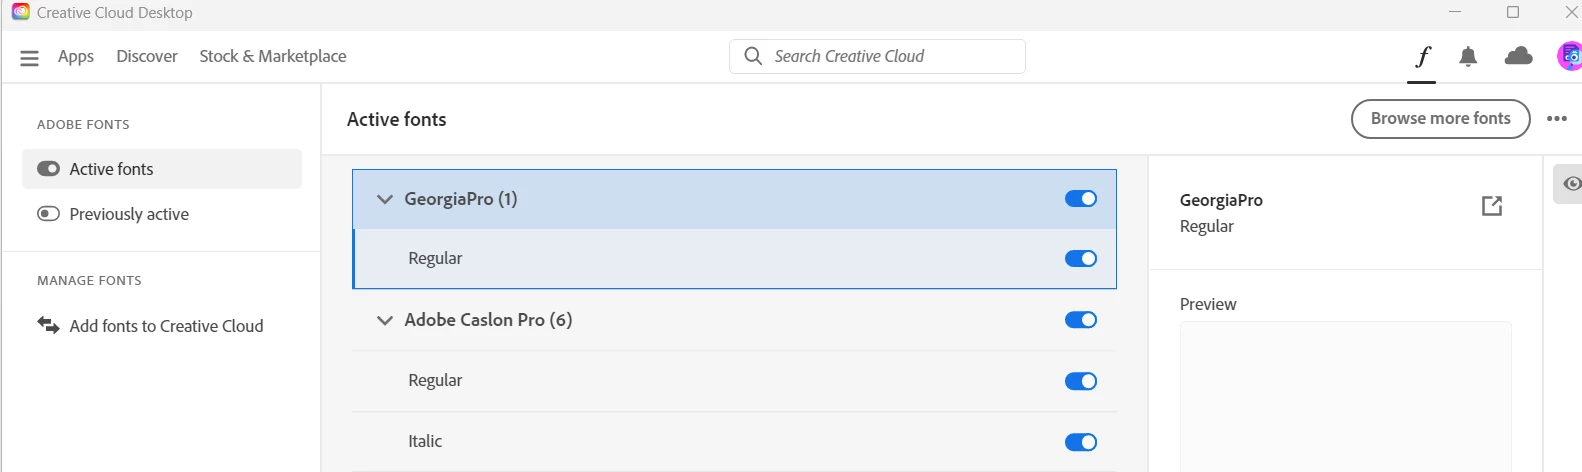Deactivate the Adobe Caslon Pro family
The image size is (1582, 472).
1080,320
